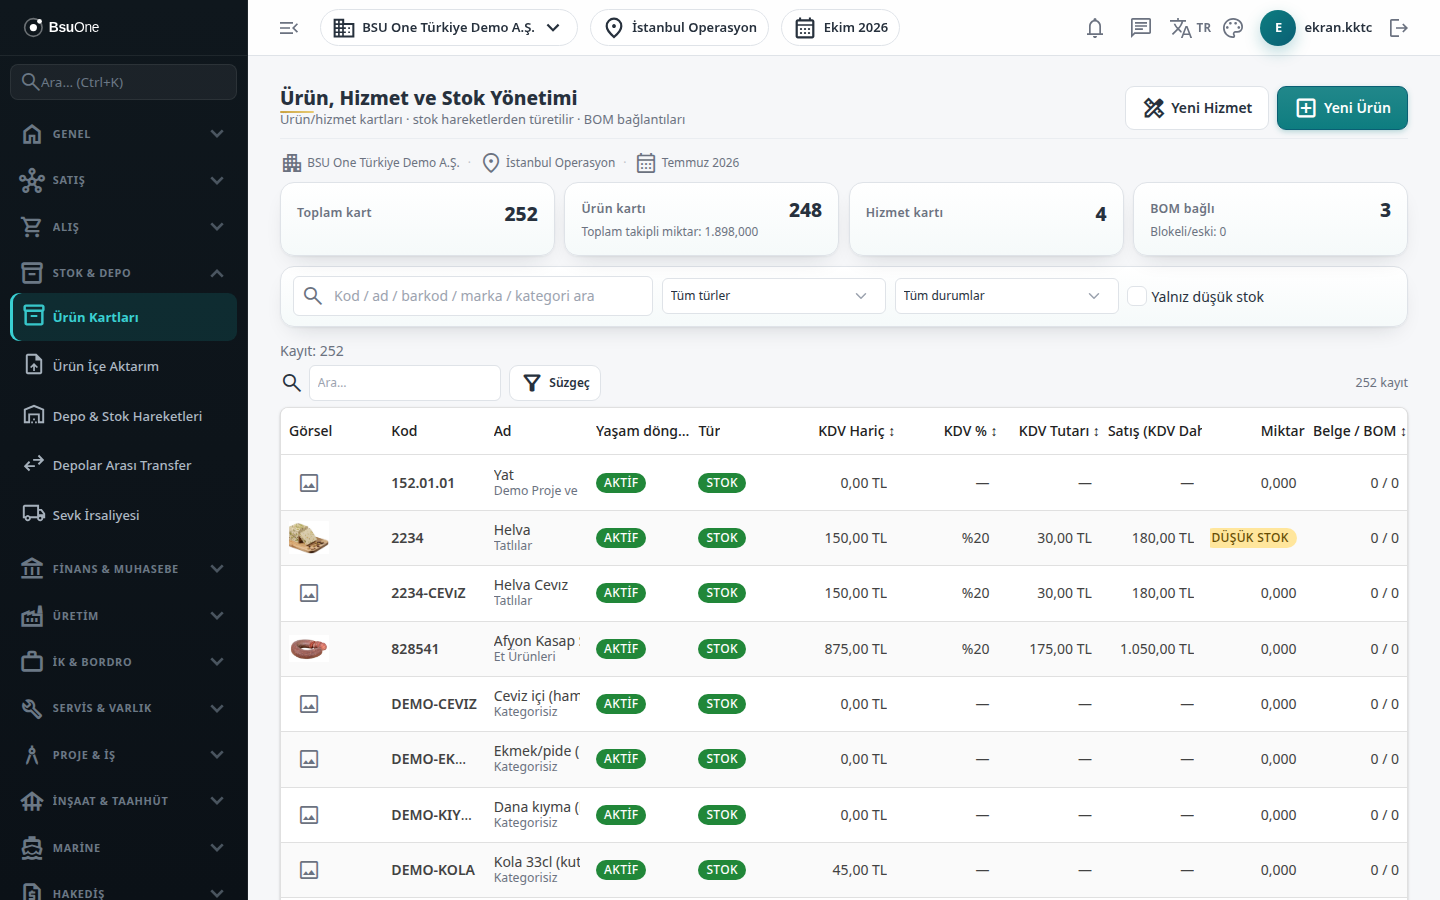
Task: Focus Kod / ad / barkod search field
Action: [473, 296]
